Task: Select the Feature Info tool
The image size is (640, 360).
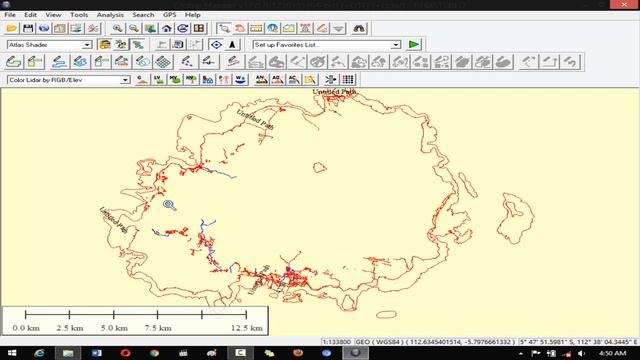Action: (x=273, y=28)
